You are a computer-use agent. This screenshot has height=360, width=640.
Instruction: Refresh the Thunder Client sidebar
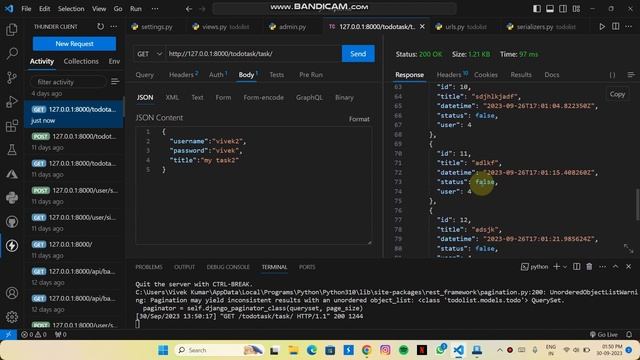point(100,27)
